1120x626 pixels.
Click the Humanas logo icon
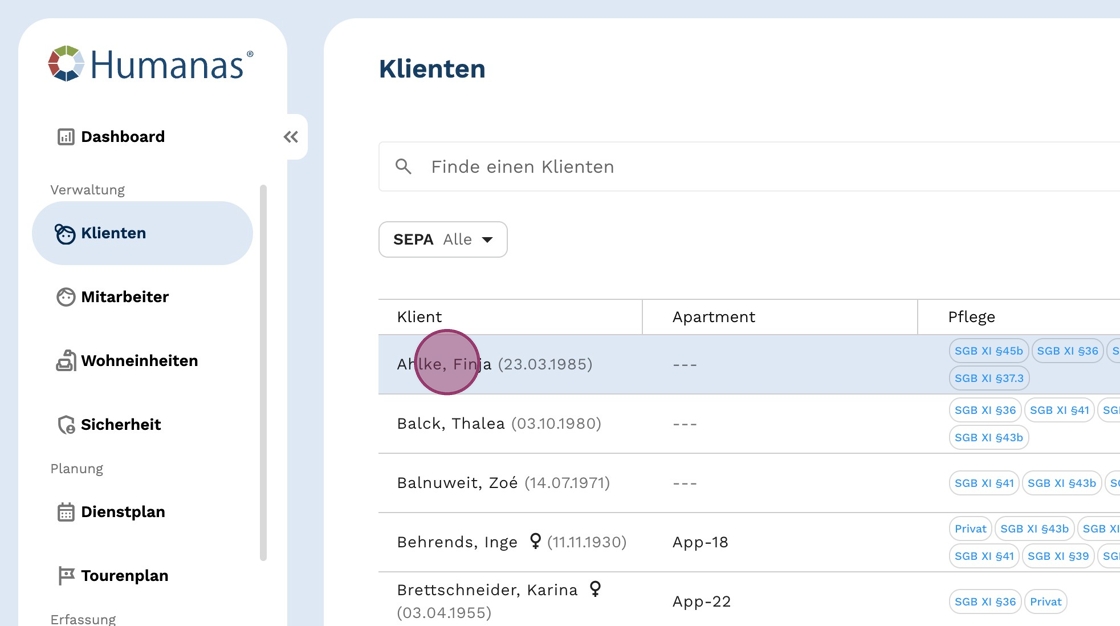click(66, 64)
